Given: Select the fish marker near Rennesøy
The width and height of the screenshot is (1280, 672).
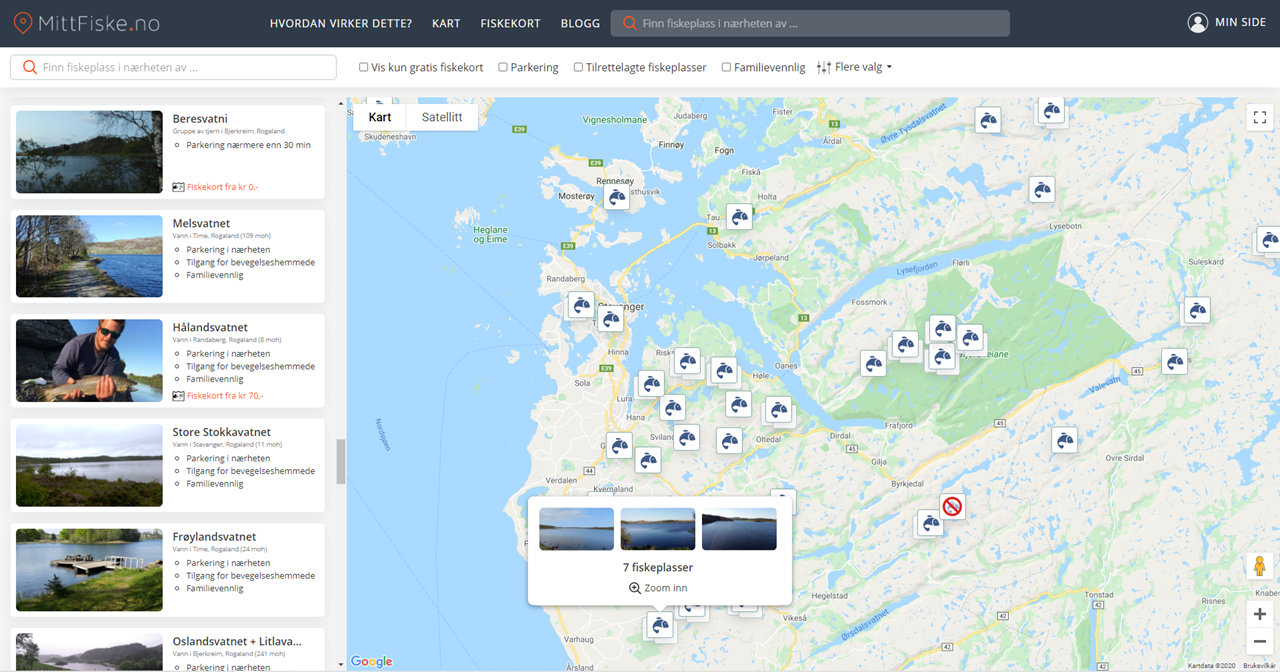Looking at the screenshot, I should point(617,197).
